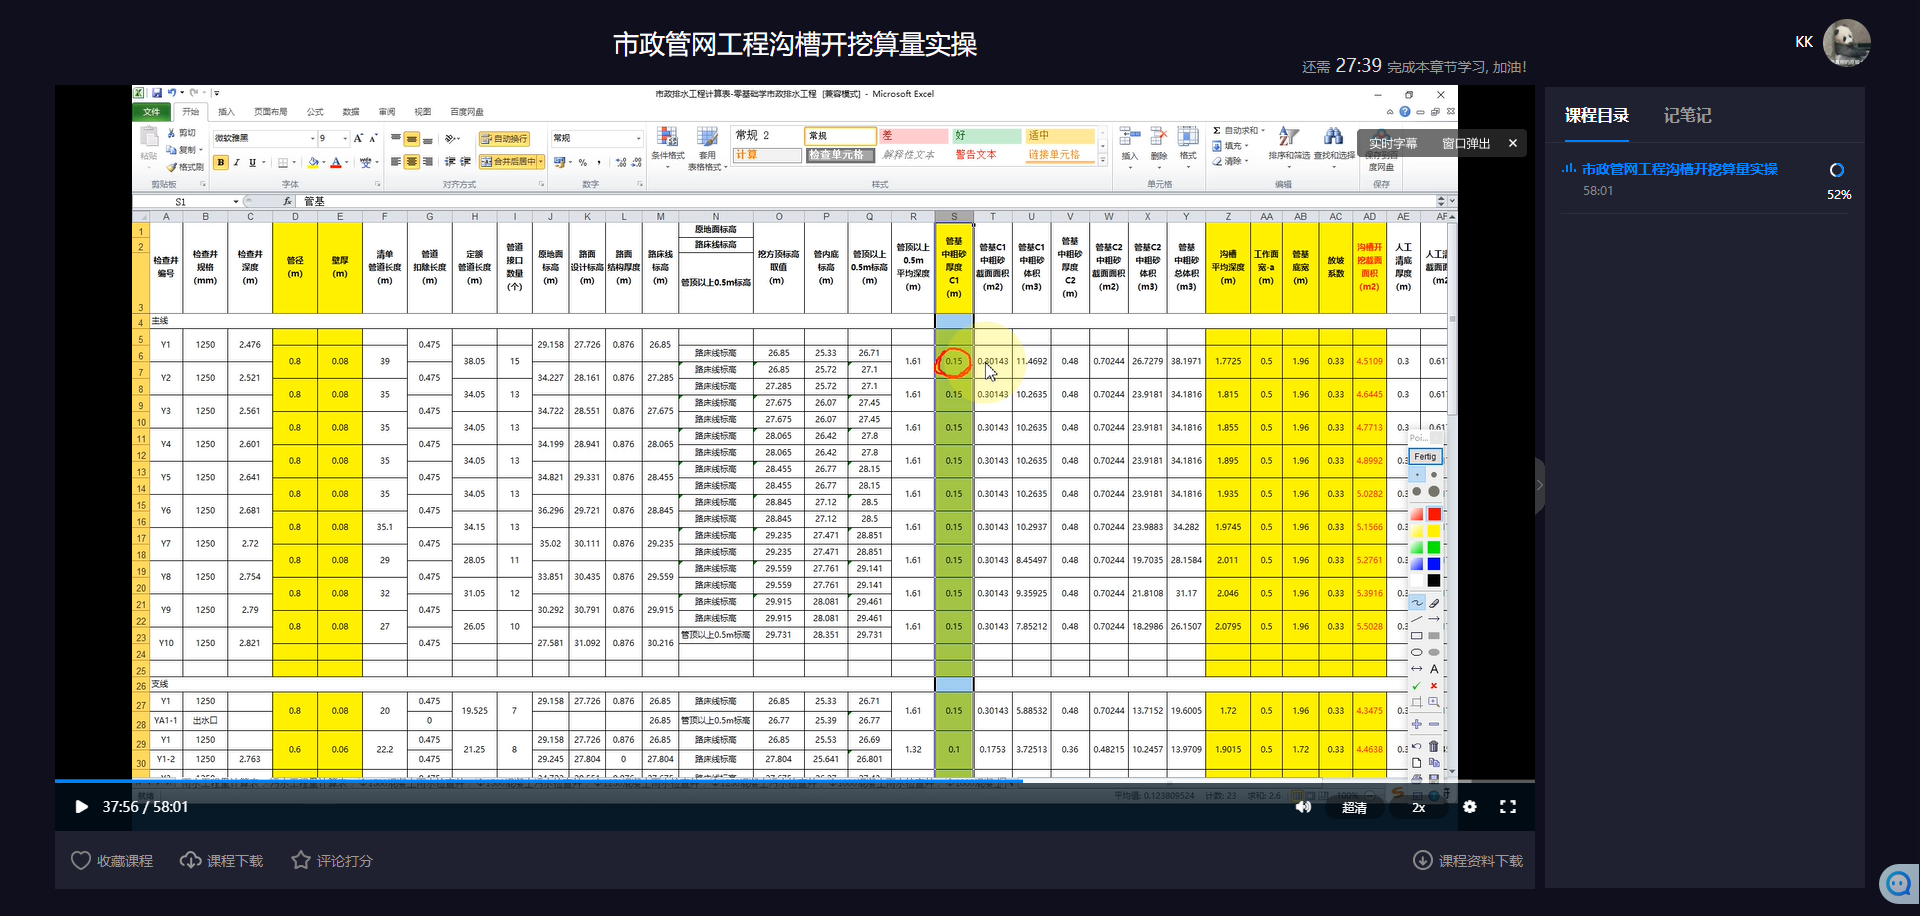Click the video progress bar
1920x916 pixels.
tap(795, 781)
